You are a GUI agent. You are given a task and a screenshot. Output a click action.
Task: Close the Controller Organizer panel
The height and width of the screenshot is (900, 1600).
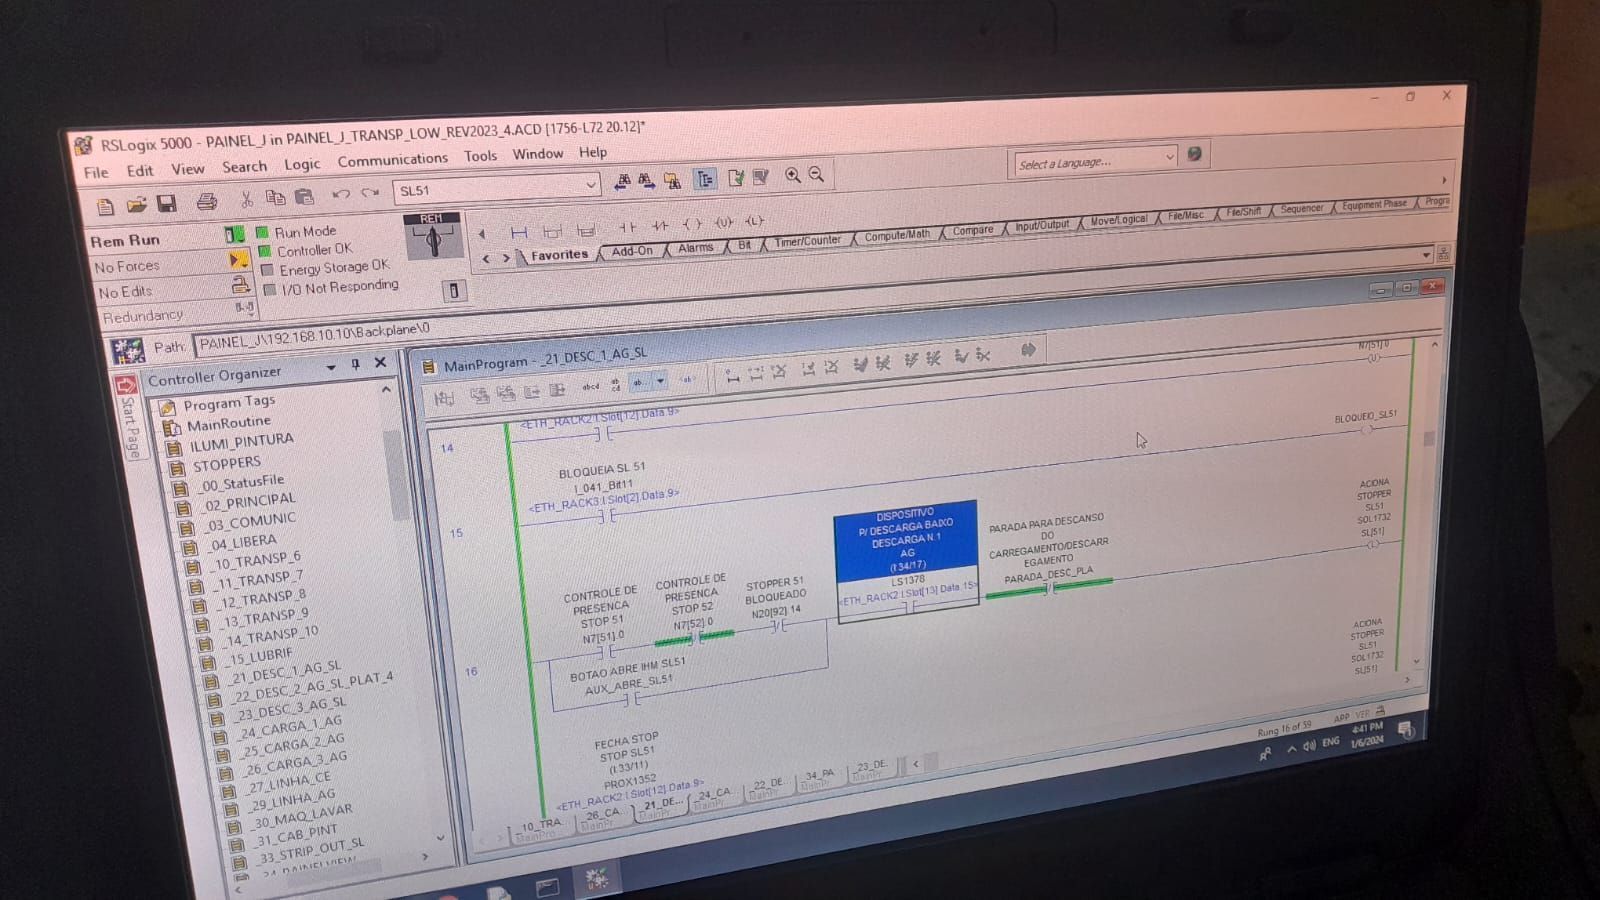point(380,363)
